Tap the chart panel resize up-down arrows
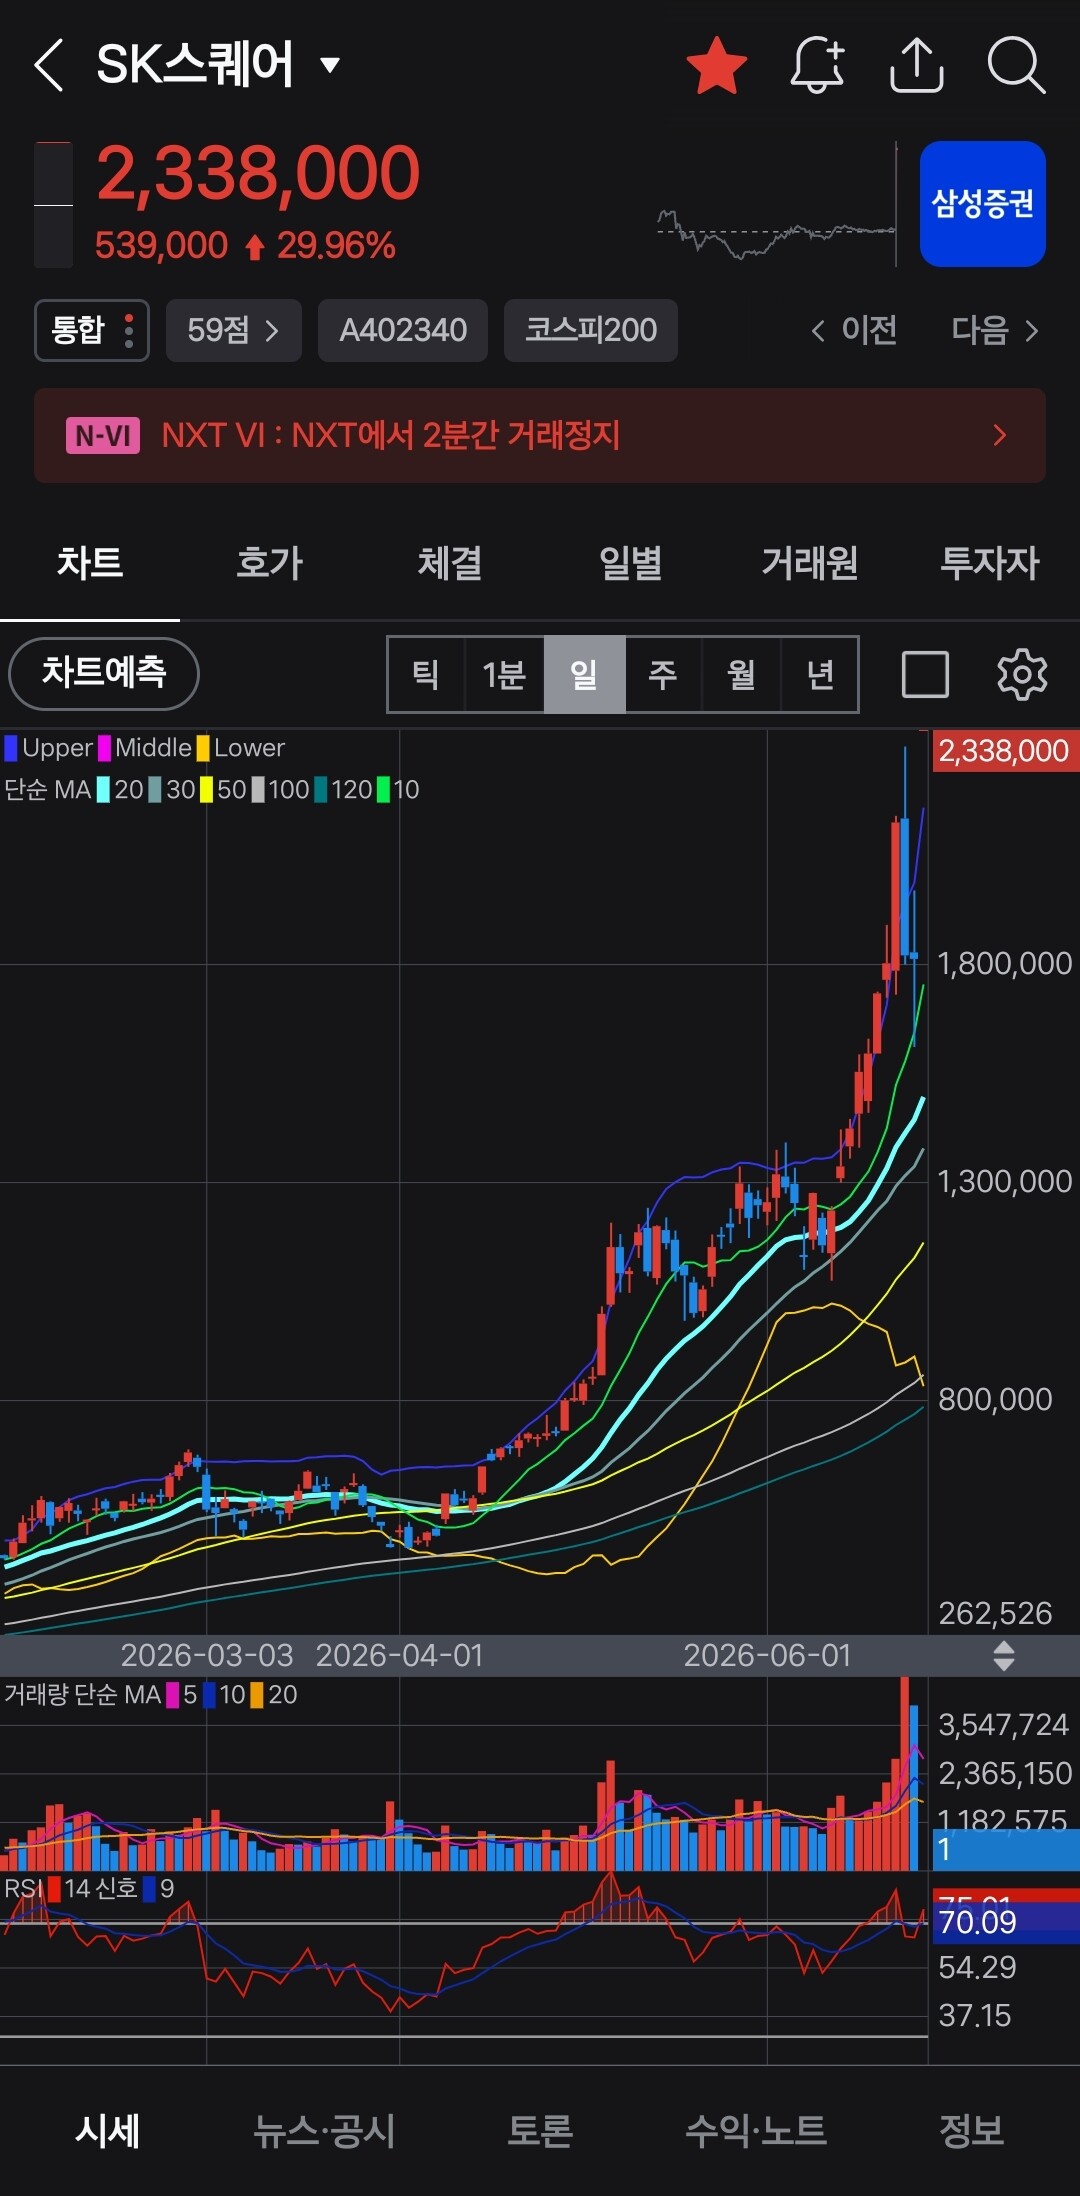Screen dimensions: 1080x2196 coord(1004,1656)
